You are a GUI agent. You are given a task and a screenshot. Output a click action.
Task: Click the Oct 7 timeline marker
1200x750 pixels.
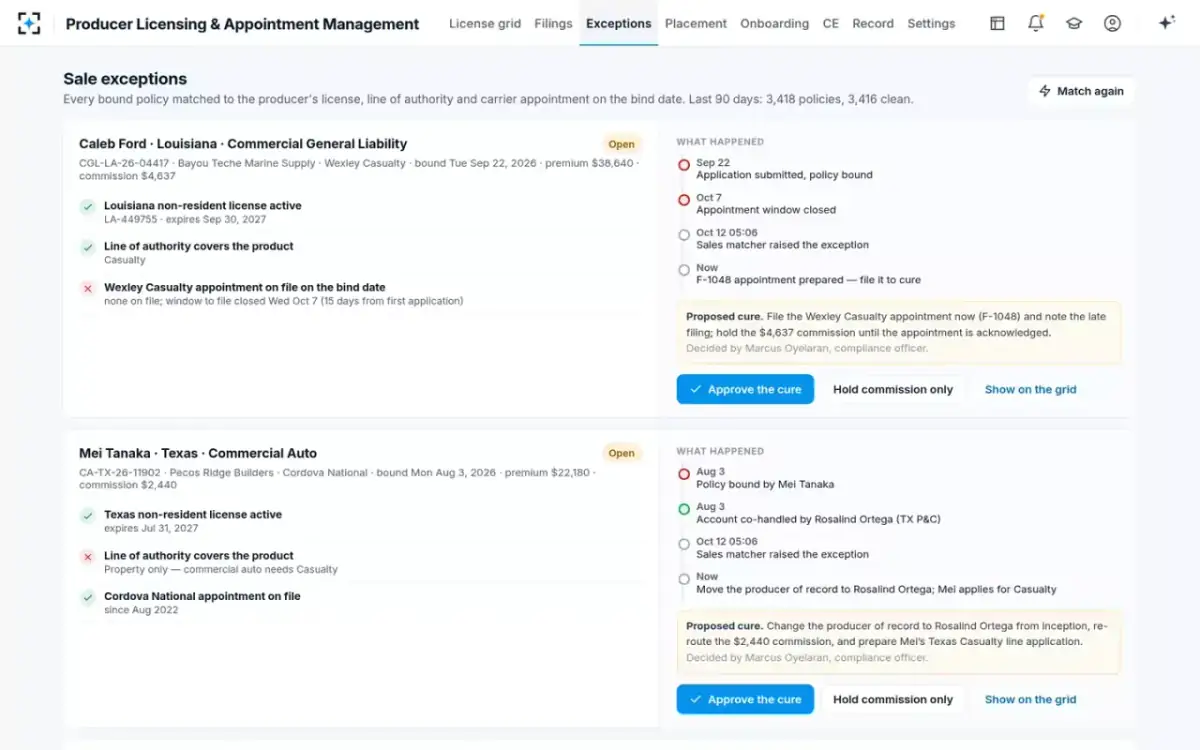pyautogui.click(x=684, y=200)
